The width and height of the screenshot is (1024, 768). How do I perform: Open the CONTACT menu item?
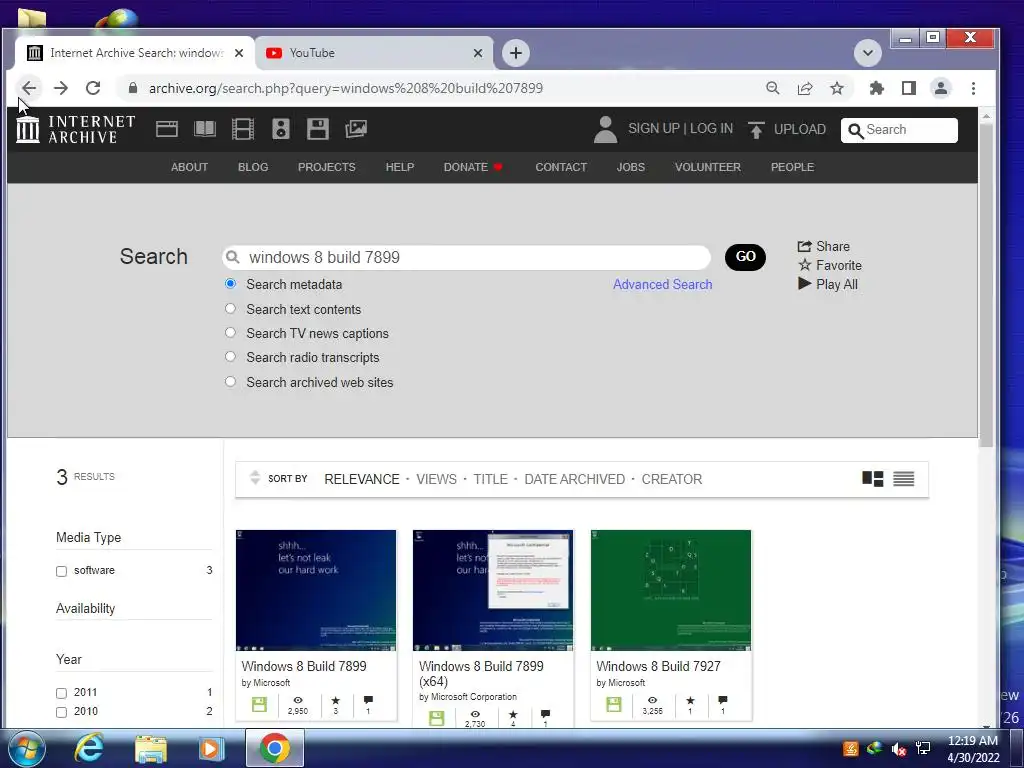(561, 167)
